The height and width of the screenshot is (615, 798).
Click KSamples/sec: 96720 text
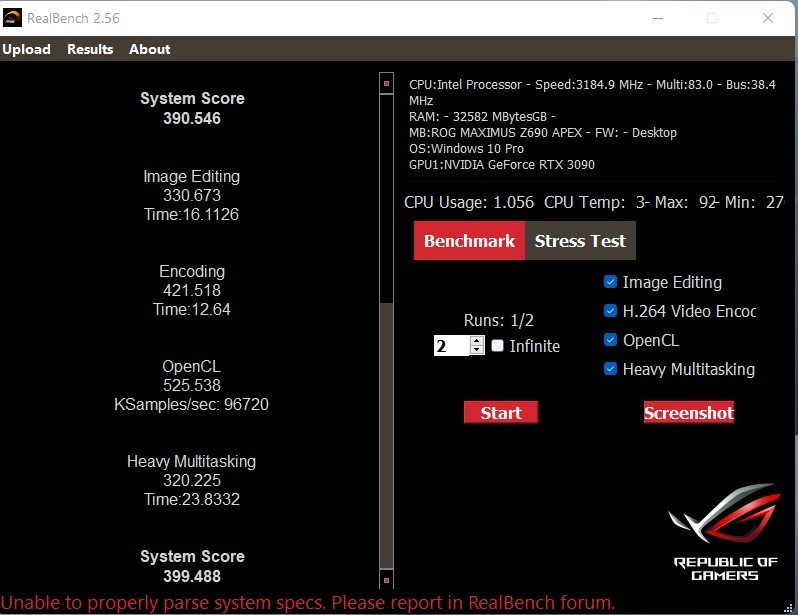coord(191,404)
